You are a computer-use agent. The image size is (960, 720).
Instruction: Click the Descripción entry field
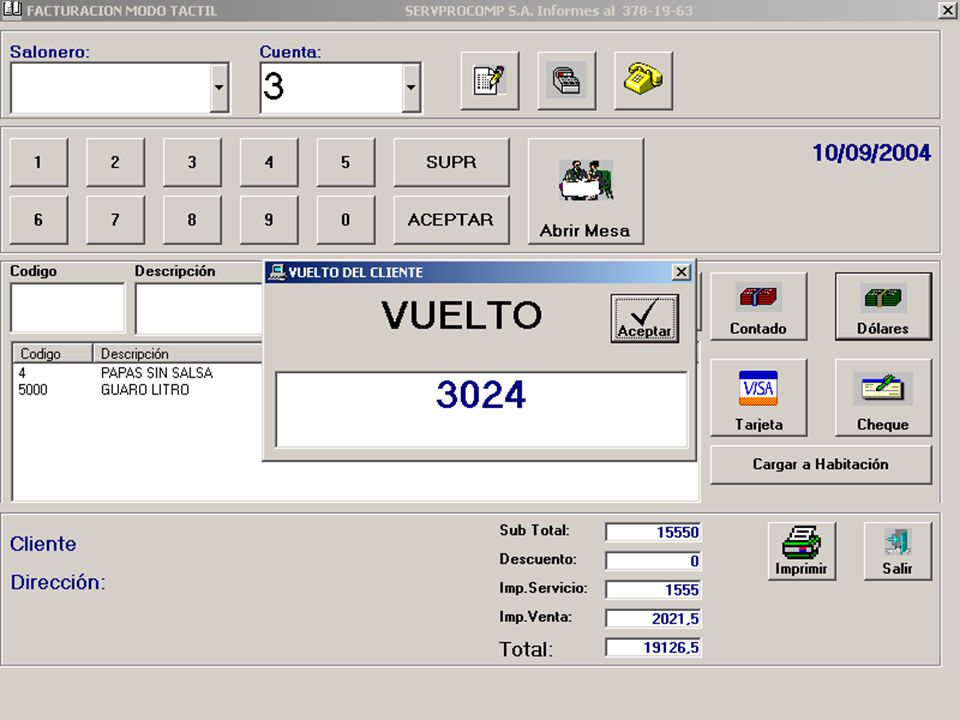199,308
